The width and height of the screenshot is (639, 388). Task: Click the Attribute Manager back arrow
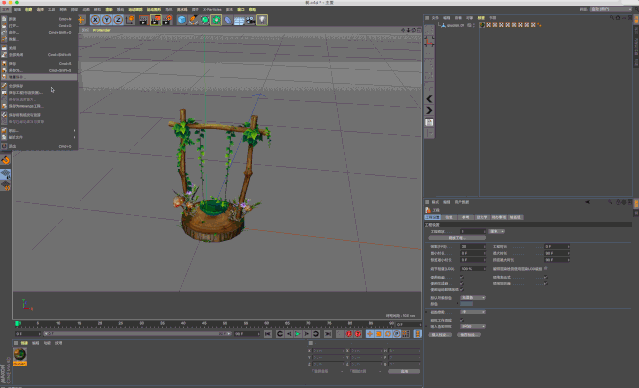[588, 202]
